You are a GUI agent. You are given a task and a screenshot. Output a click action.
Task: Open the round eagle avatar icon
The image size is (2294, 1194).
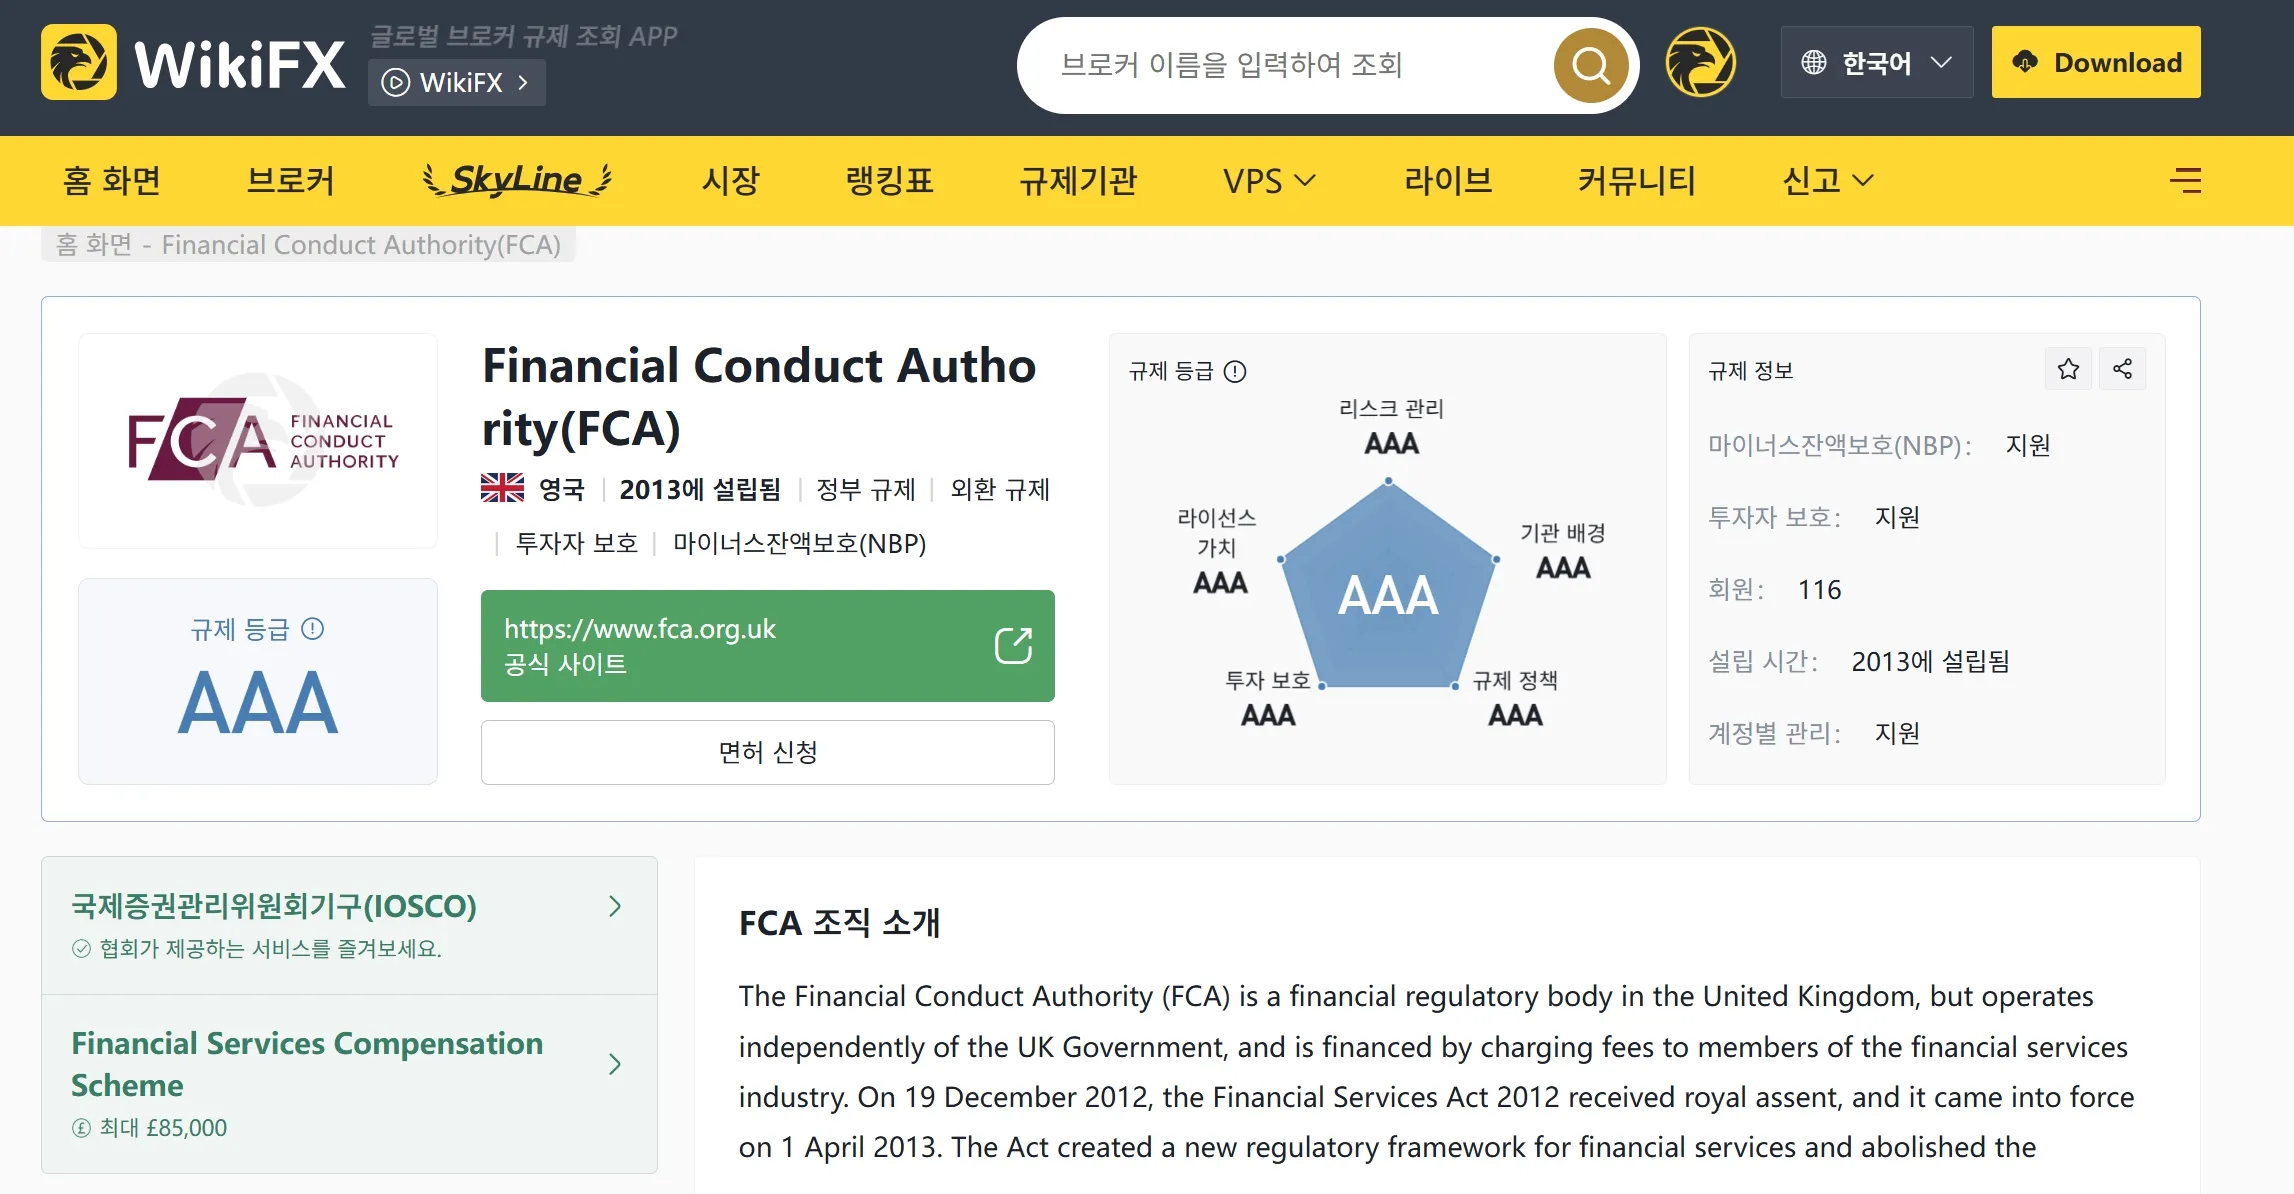[1700, 62]
